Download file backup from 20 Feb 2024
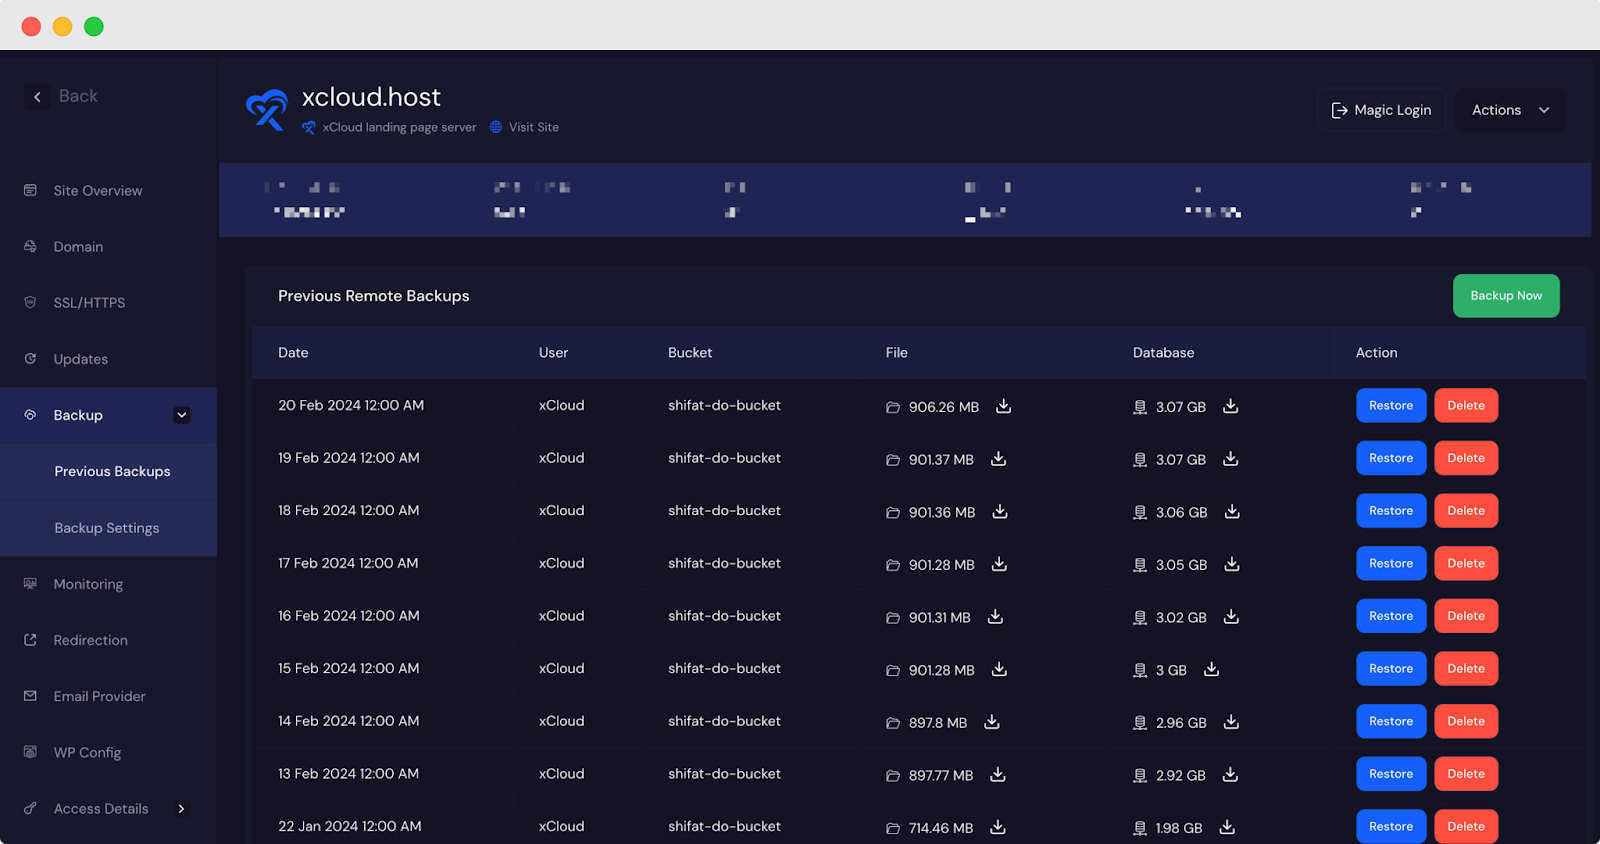Viewport: 1600px width, 844px height. click(1003, 406)
